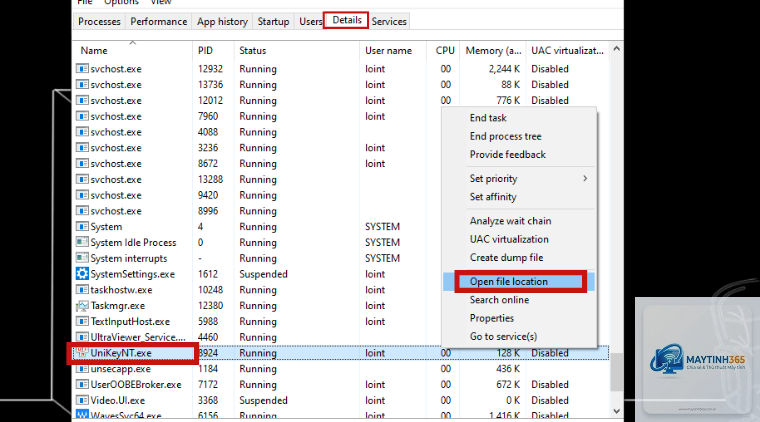Click the icon of svchost.exe PID 7960
This screenshot has width=760, height=422.
(x=82, y=116)
